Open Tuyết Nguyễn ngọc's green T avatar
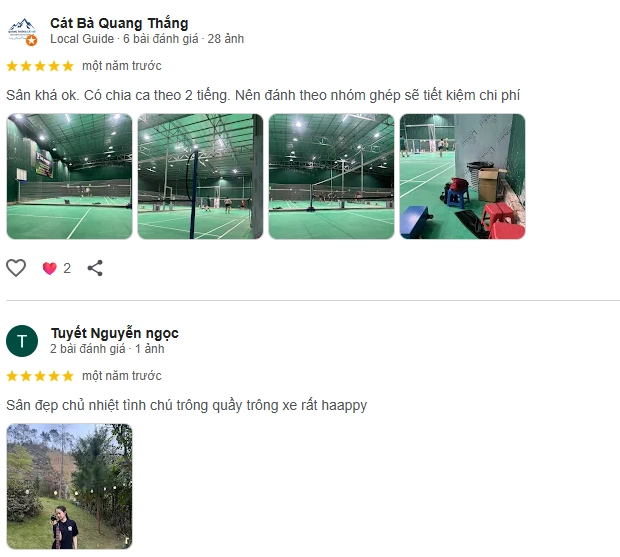 point(22,341)
